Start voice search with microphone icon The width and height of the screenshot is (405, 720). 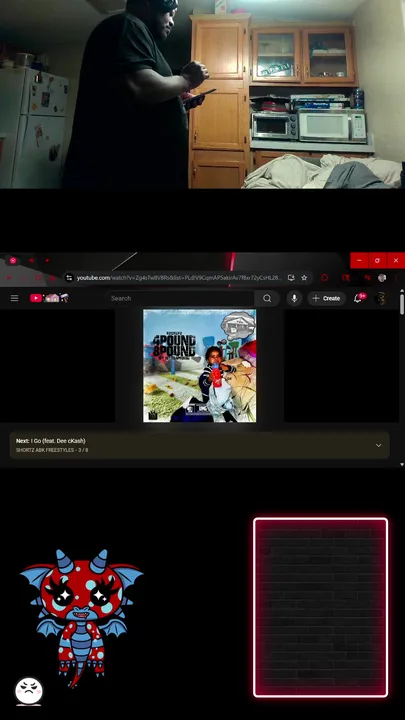tap(294, 298)
